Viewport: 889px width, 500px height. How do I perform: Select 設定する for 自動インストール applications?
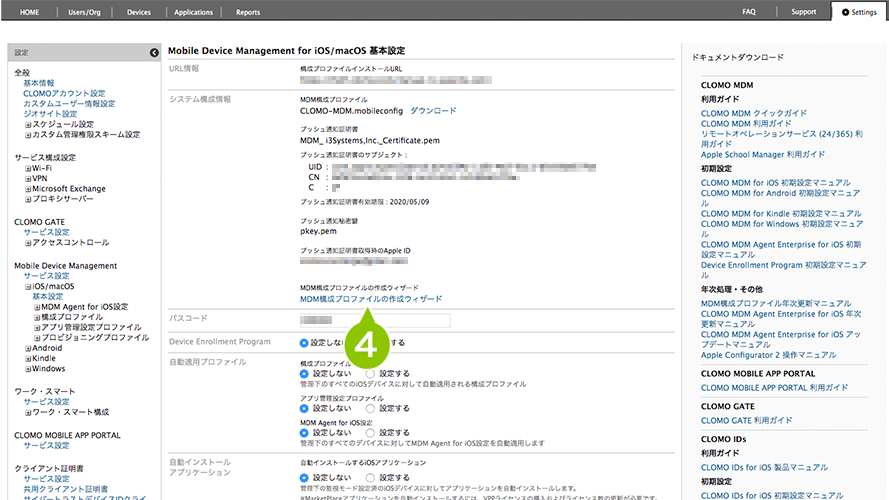(370, 478)
